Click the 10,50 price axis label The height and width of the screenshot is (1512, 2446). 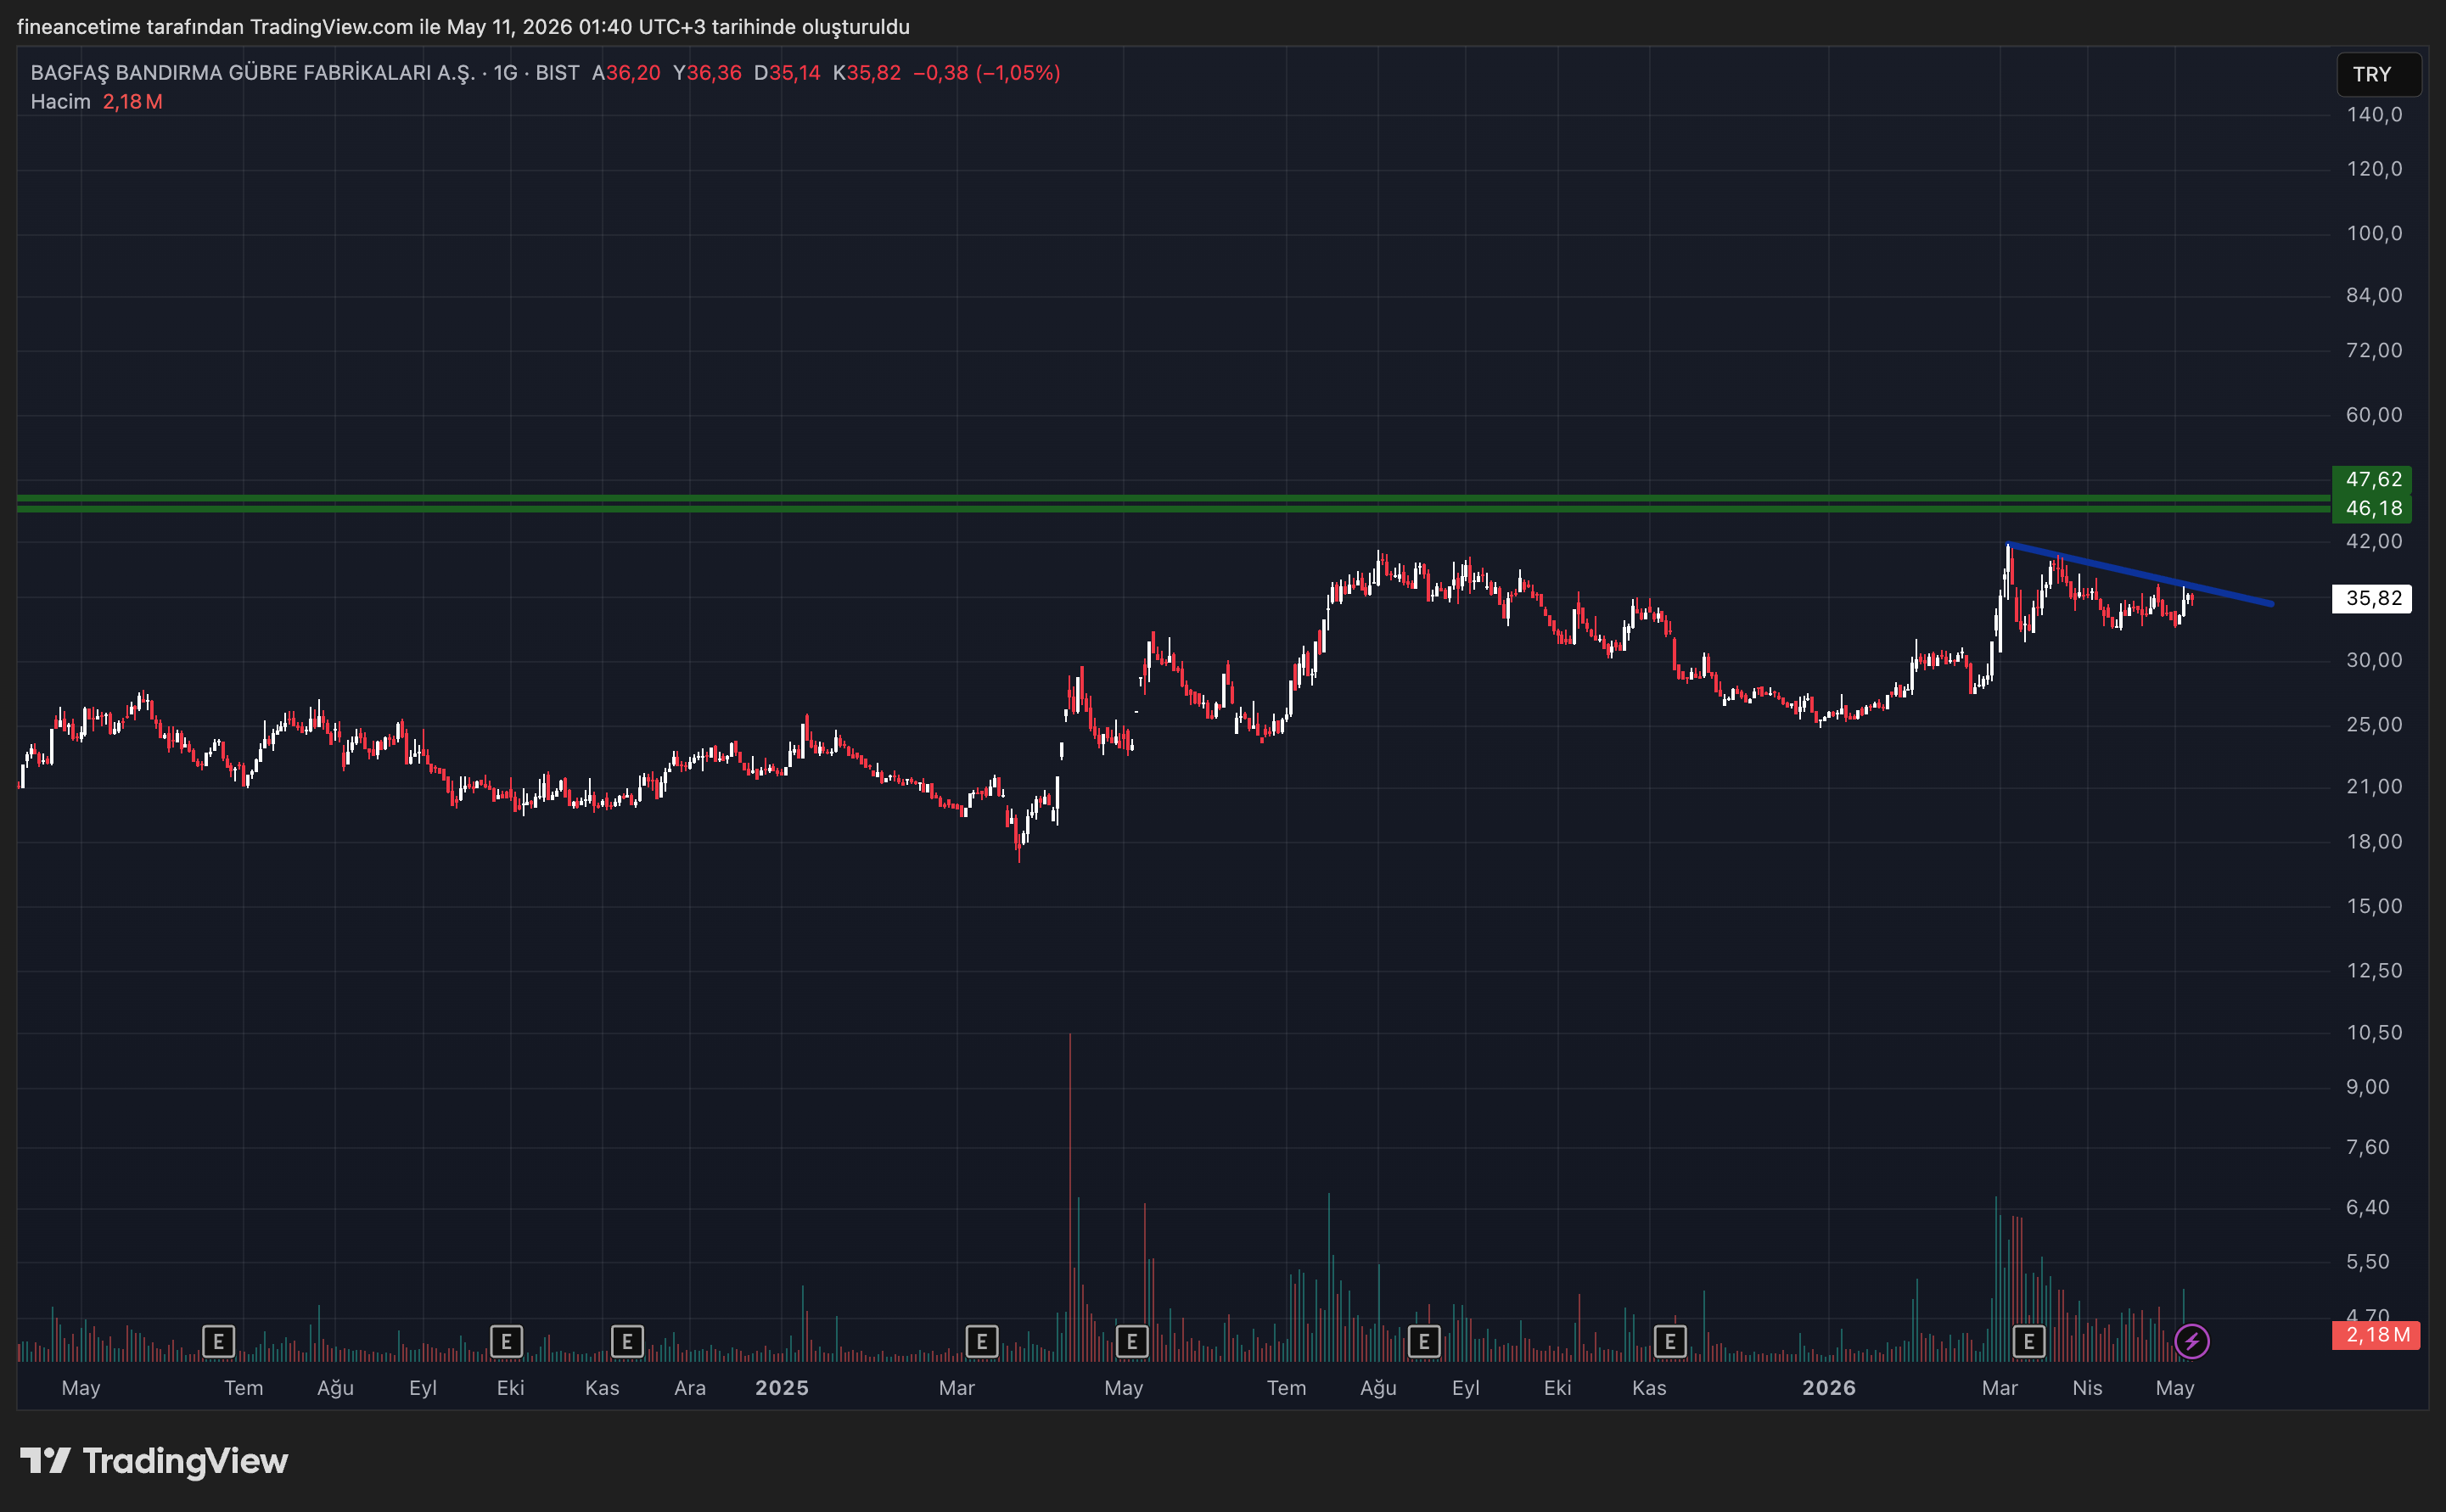(2374, 1033)
